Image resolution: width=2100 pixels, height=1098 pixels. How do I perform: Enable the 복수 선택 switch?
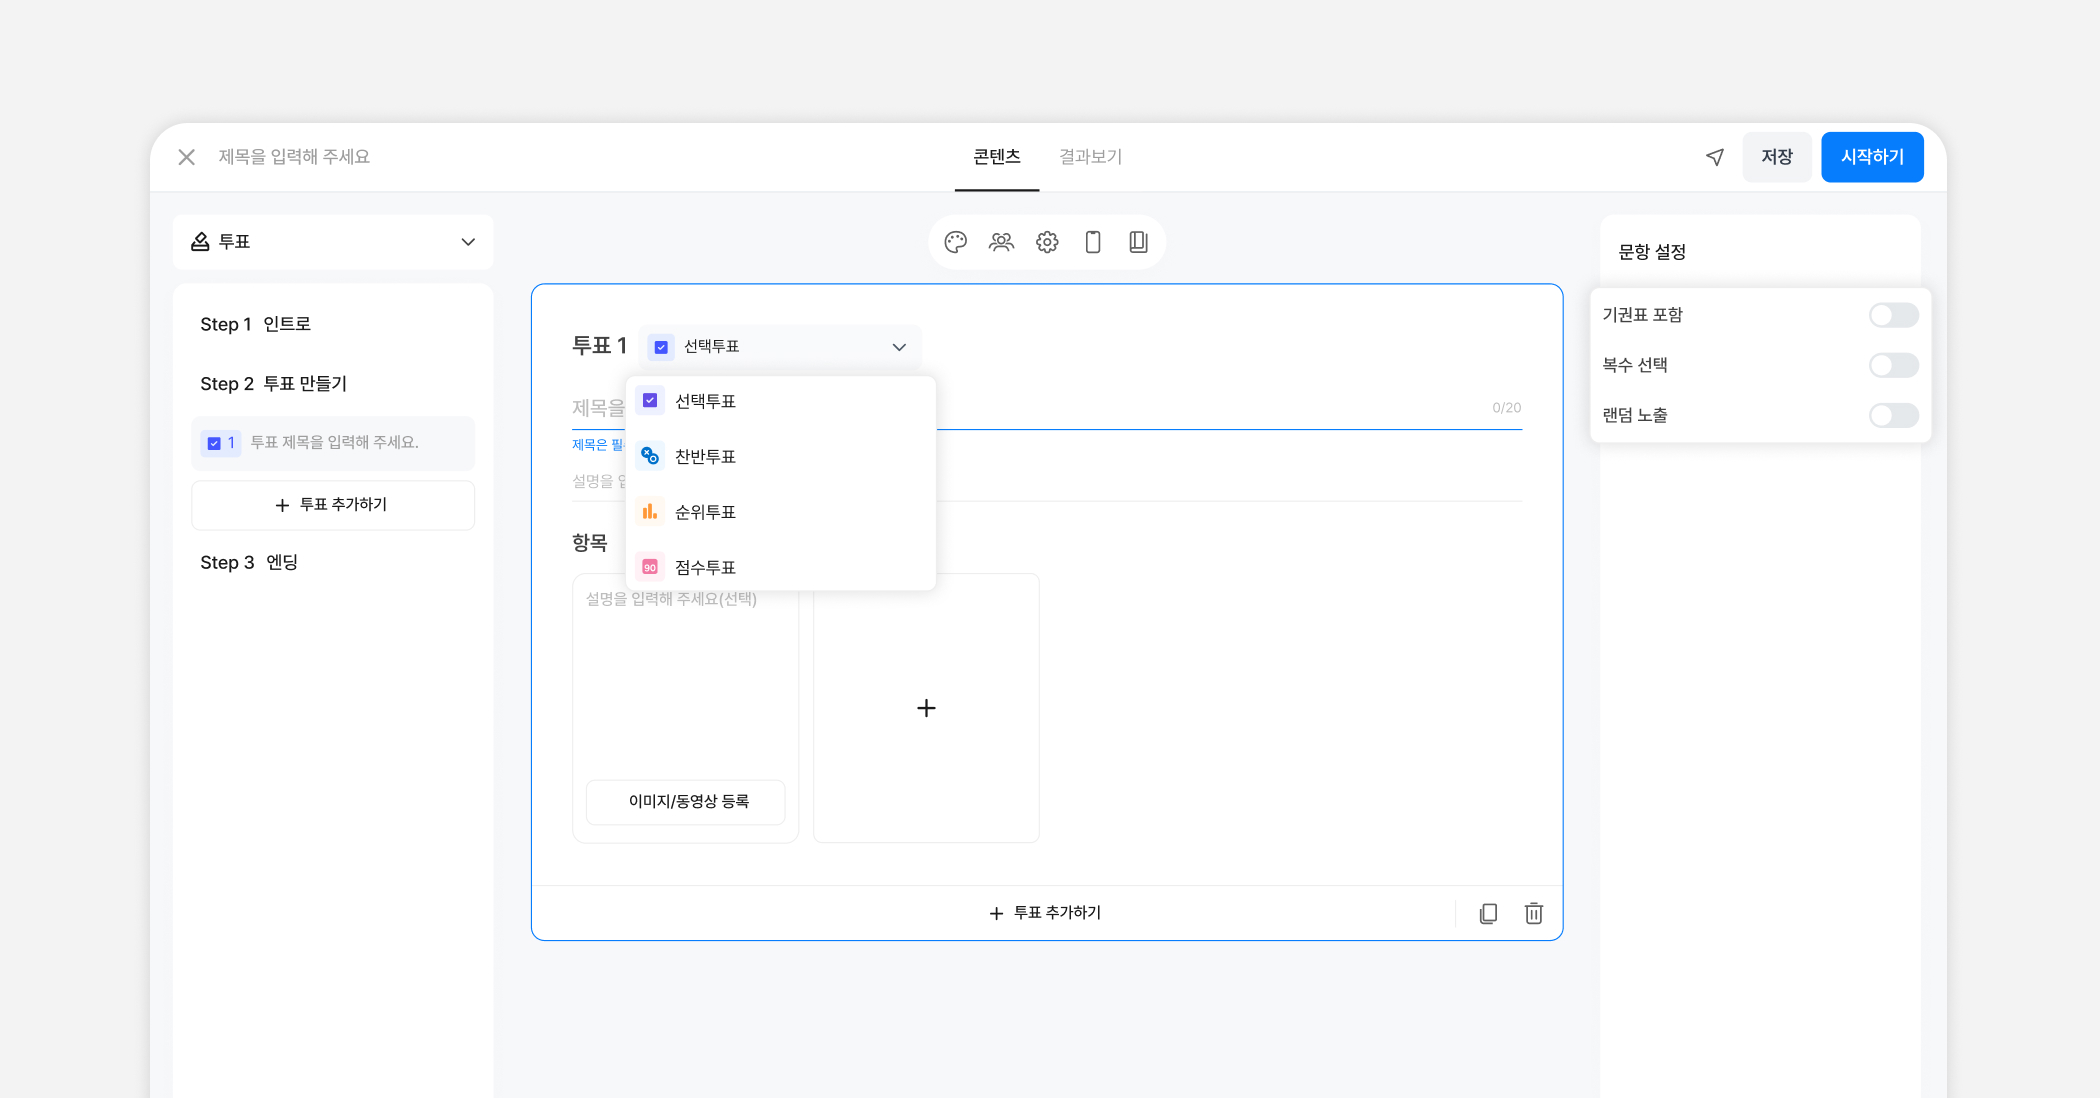pos(1893,365)
